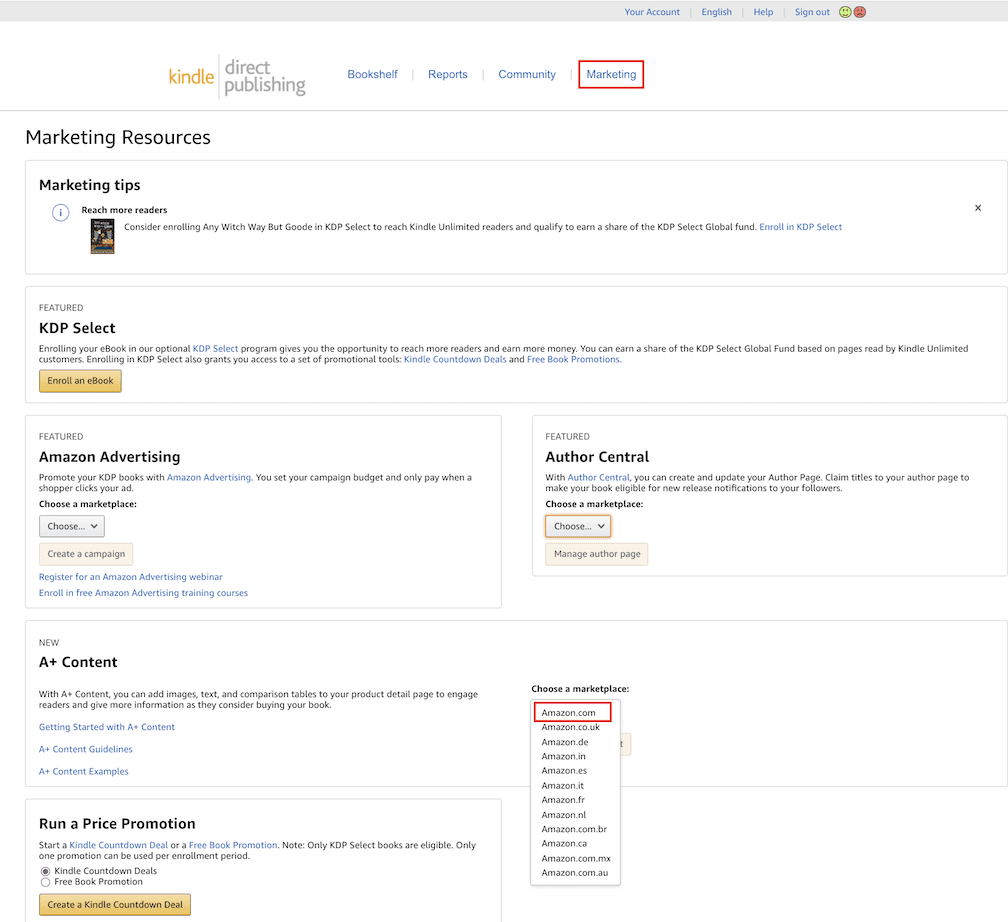Click the Create a campaign button
Viewport: 1008px width, 922px height.
click(x=86, y=554)
